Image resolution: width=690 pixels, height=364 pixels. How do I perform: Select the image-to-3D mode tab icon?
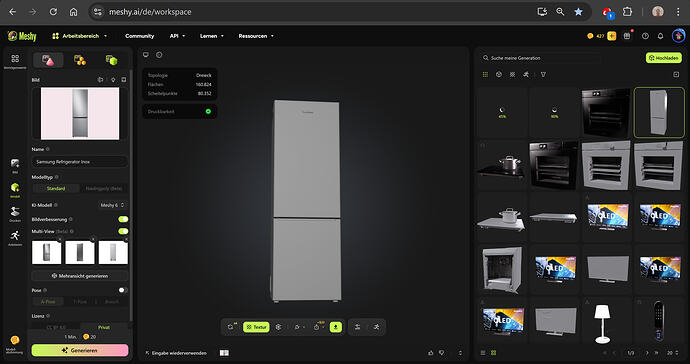48,60
